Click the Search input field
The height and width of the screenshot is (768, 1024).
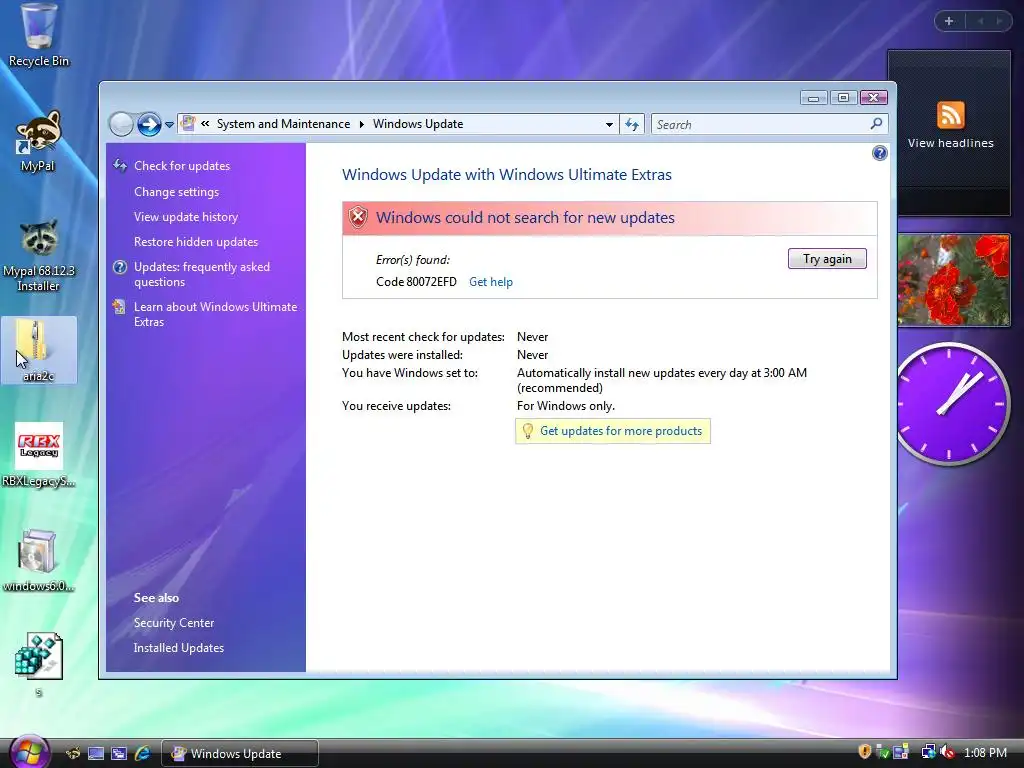click(761, 124)
